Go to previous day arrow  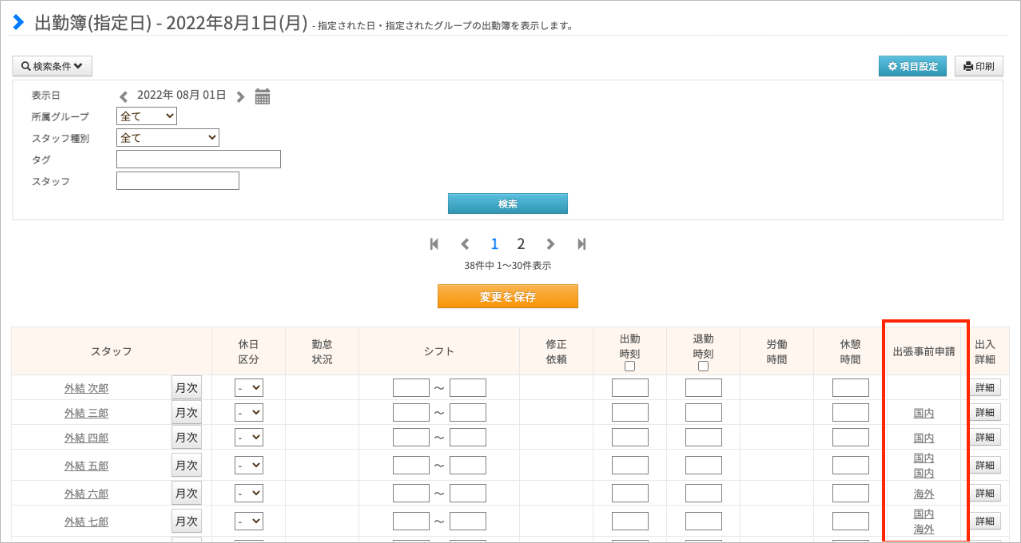(x=123, y=97)
